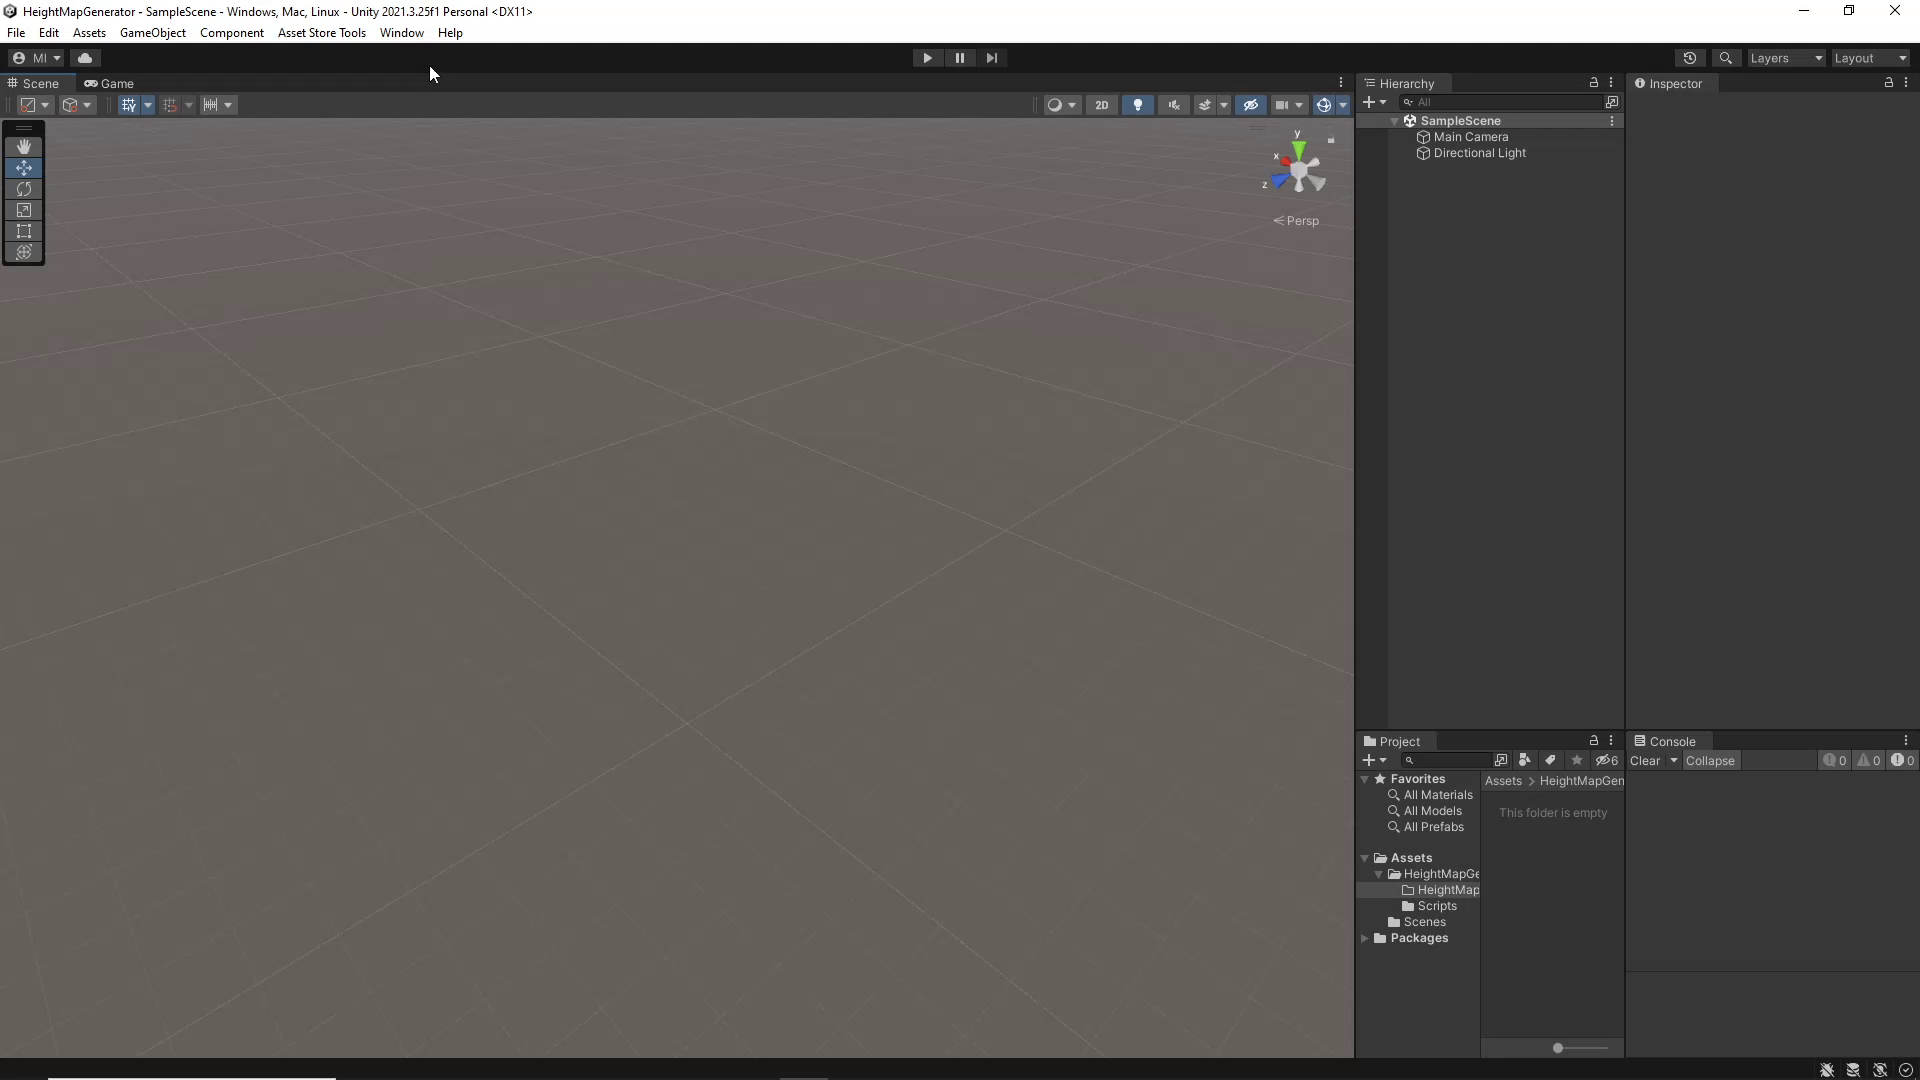Viewport: 1920px width, 1080px height.
Task: Expand Packages folder
Action: [1365, 938]
